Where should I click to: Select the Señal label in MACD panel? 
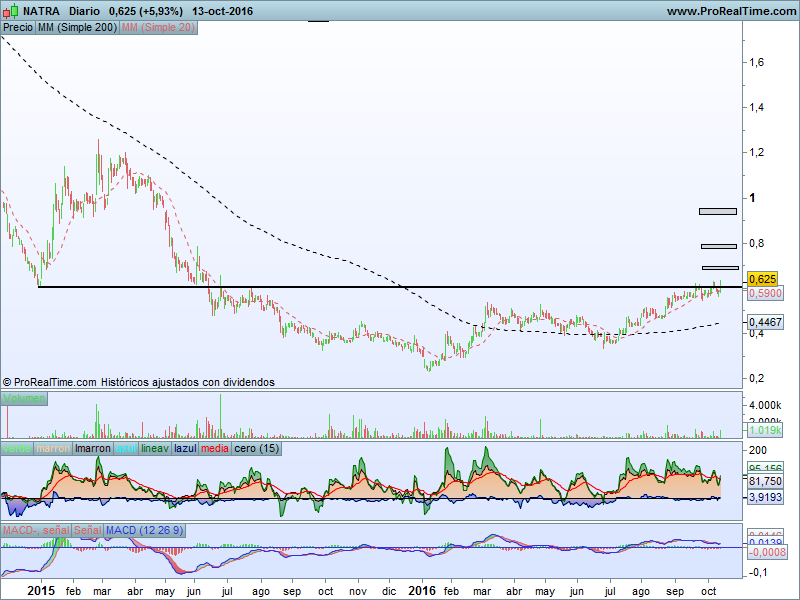pyautogui.click(x=88, y=529)
